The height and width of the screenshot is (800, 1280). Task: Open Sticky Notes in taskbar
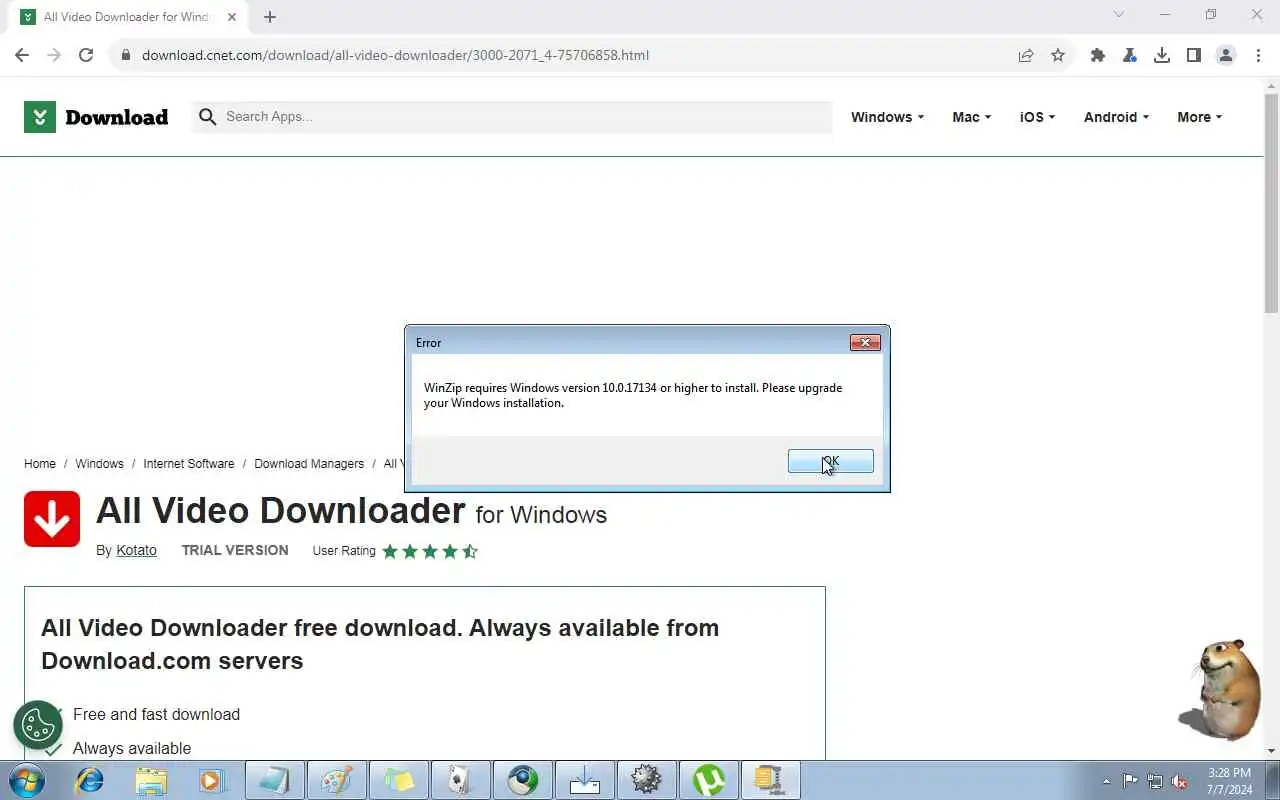point(398,780)
